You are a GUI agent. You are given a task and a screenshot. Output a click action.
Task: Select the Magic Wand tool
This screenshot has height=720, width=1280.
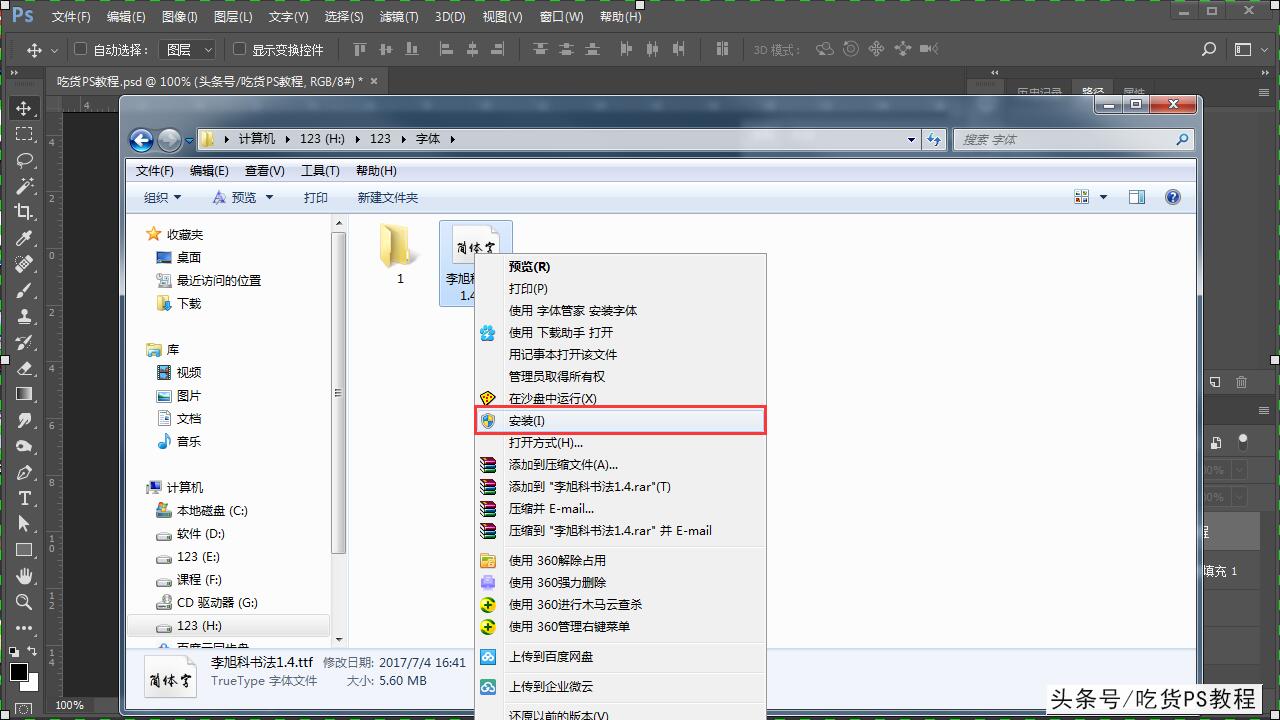coord(24,186)
